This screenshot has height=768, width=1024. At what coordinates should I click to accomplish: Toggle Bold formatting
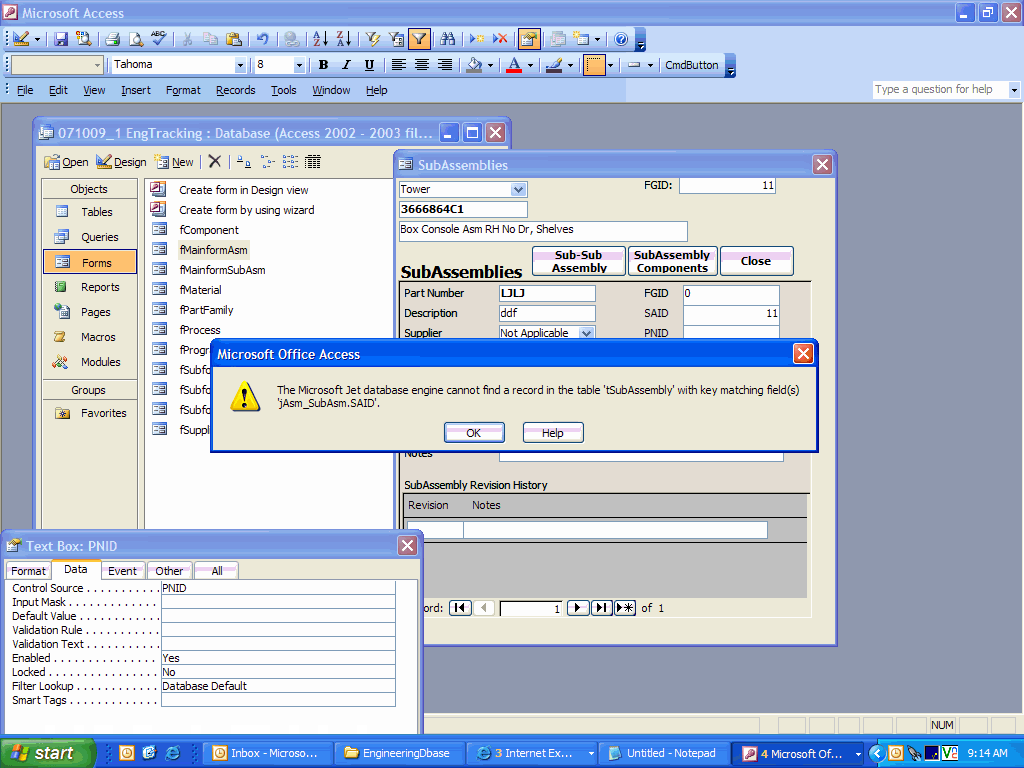pyautogui.click(x=323, y=65)
